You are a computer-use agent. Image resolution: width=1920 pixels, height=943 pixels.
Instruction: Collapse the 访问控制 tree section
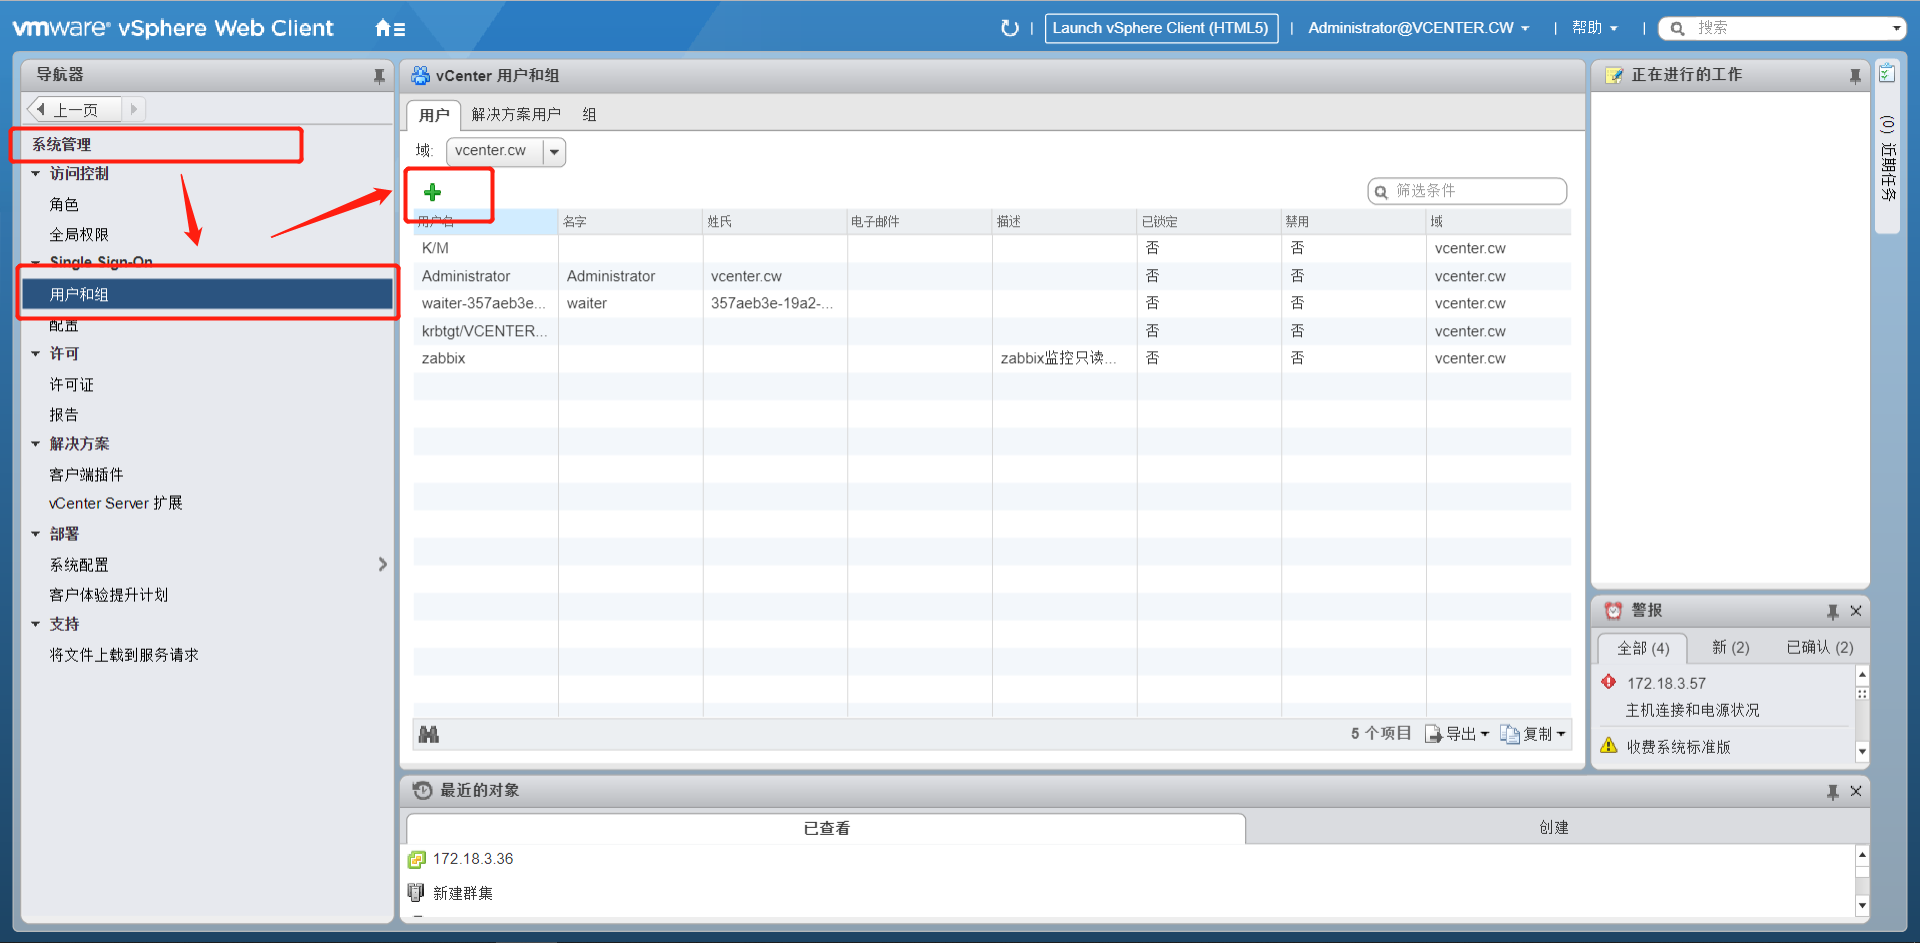pos(36,174)
